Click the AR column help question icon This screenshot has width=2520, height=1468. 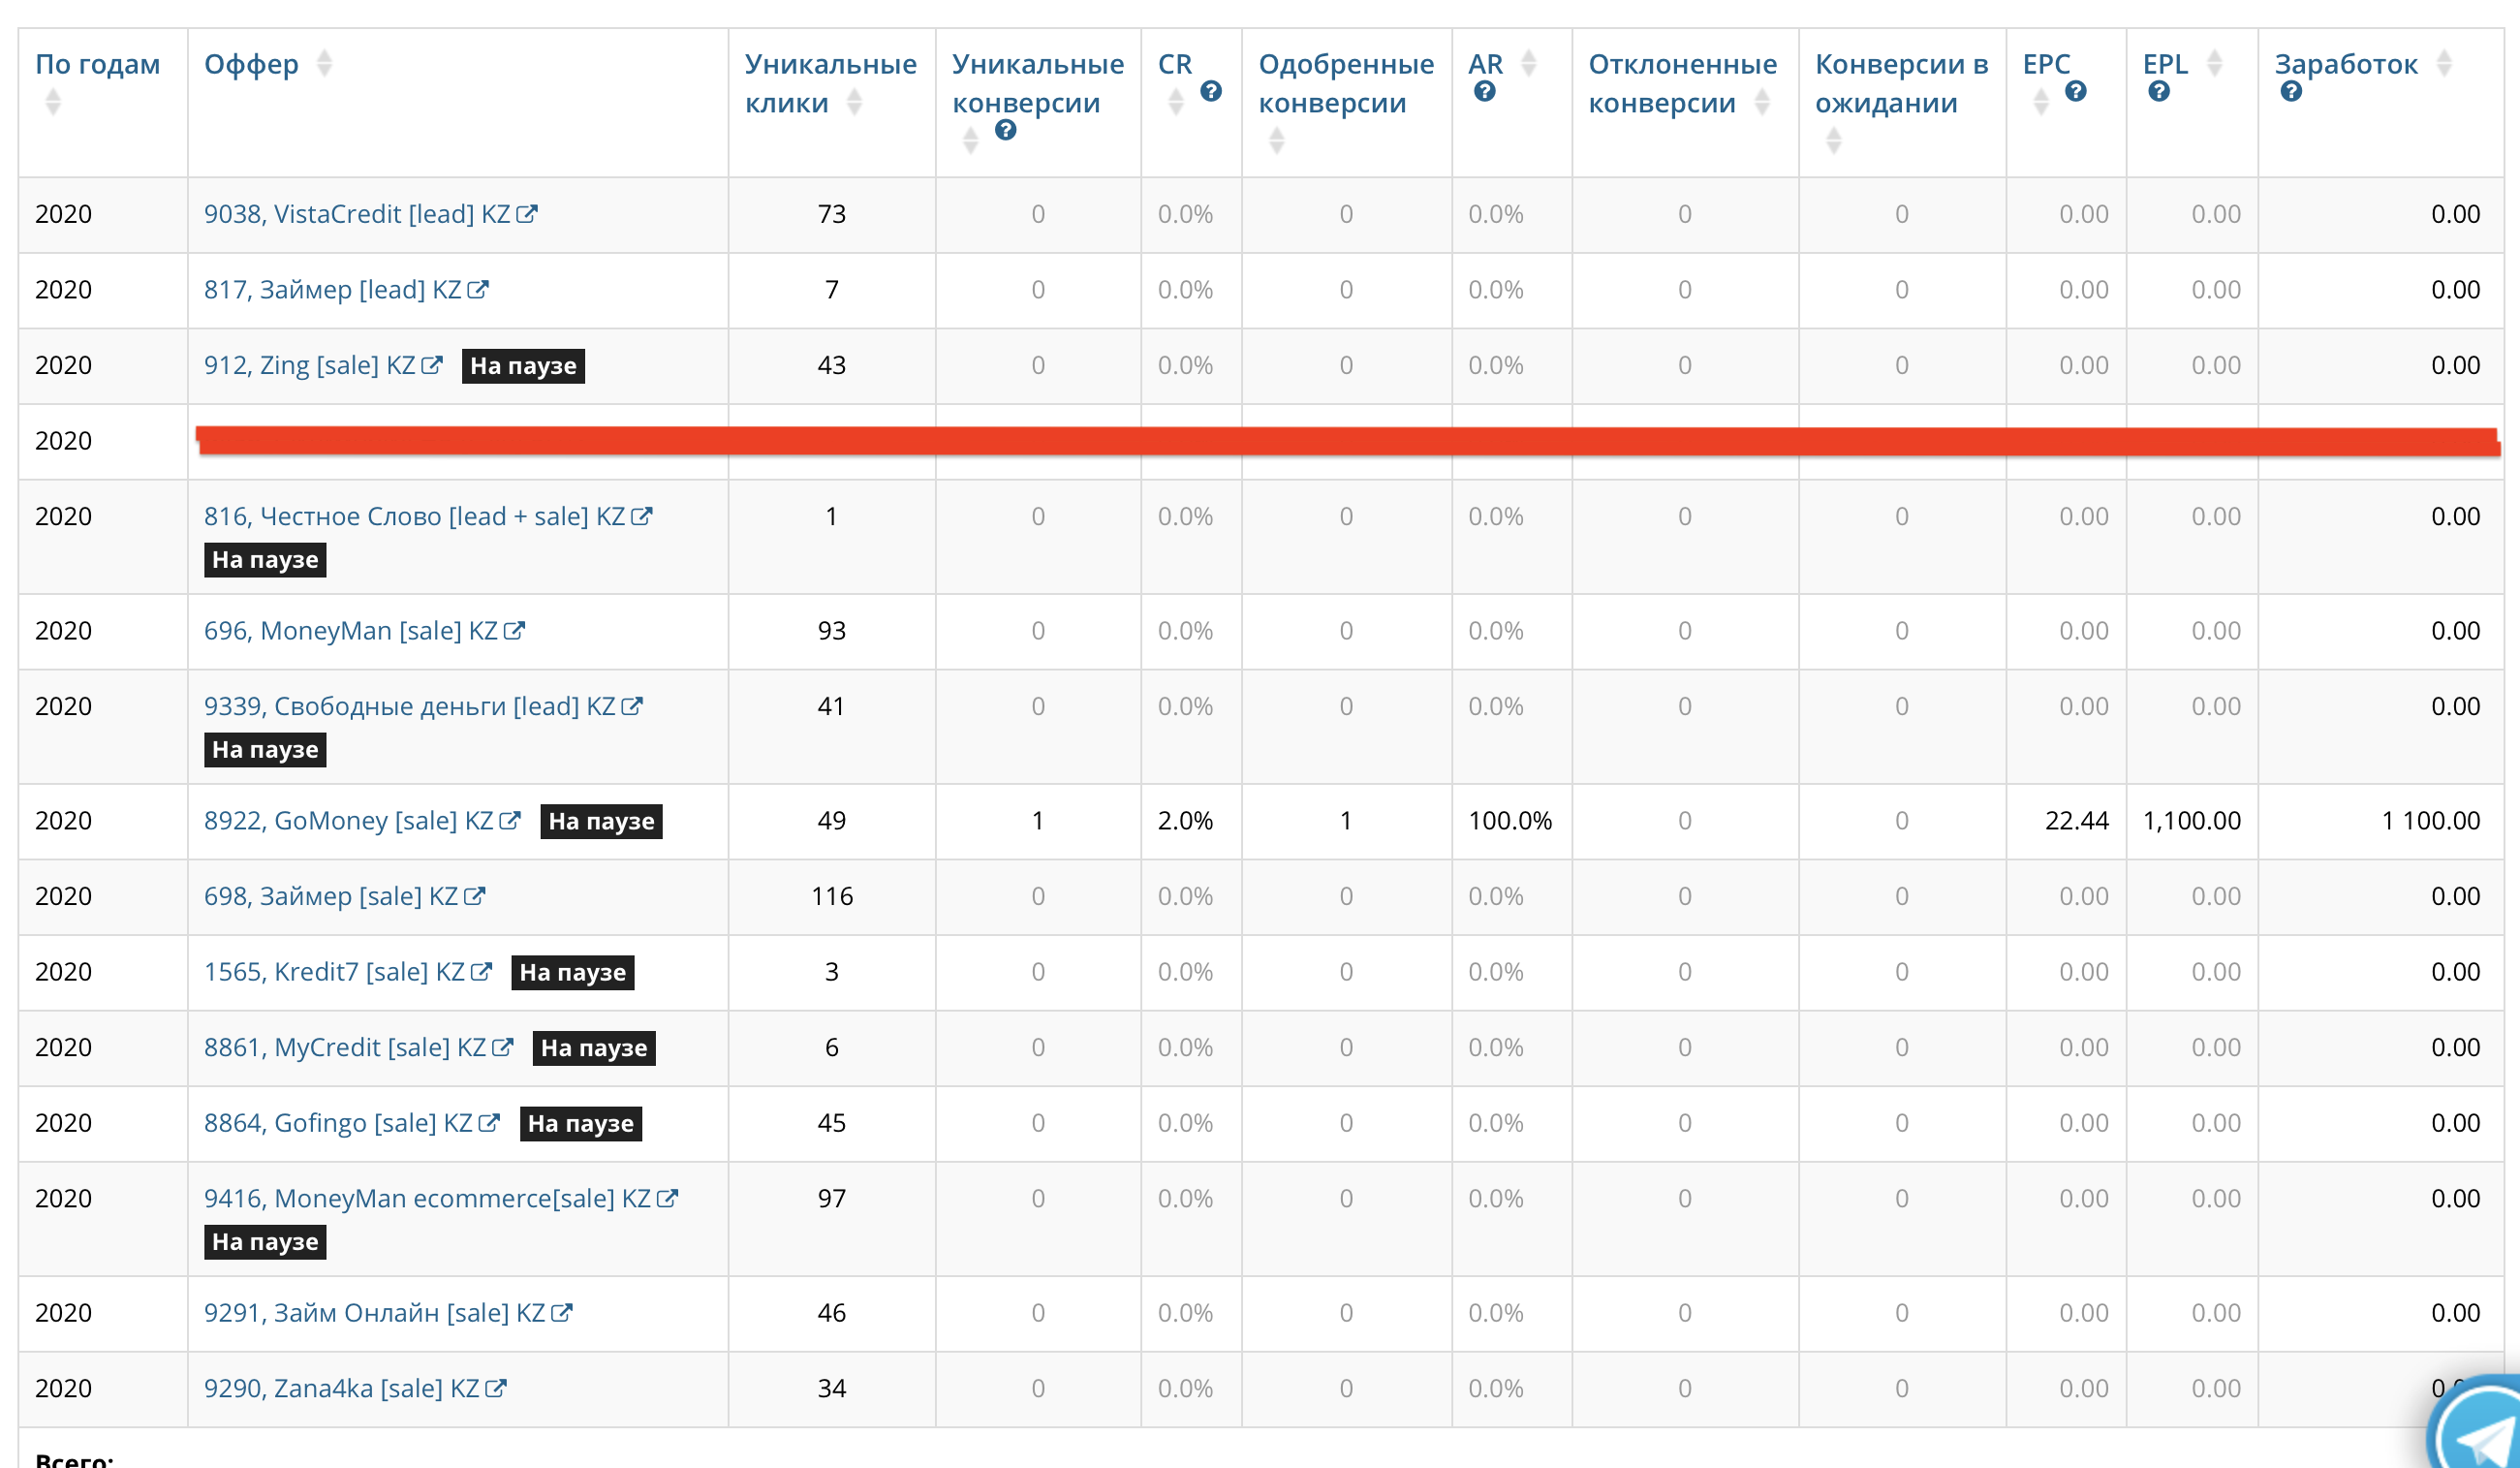point(1484,91)
